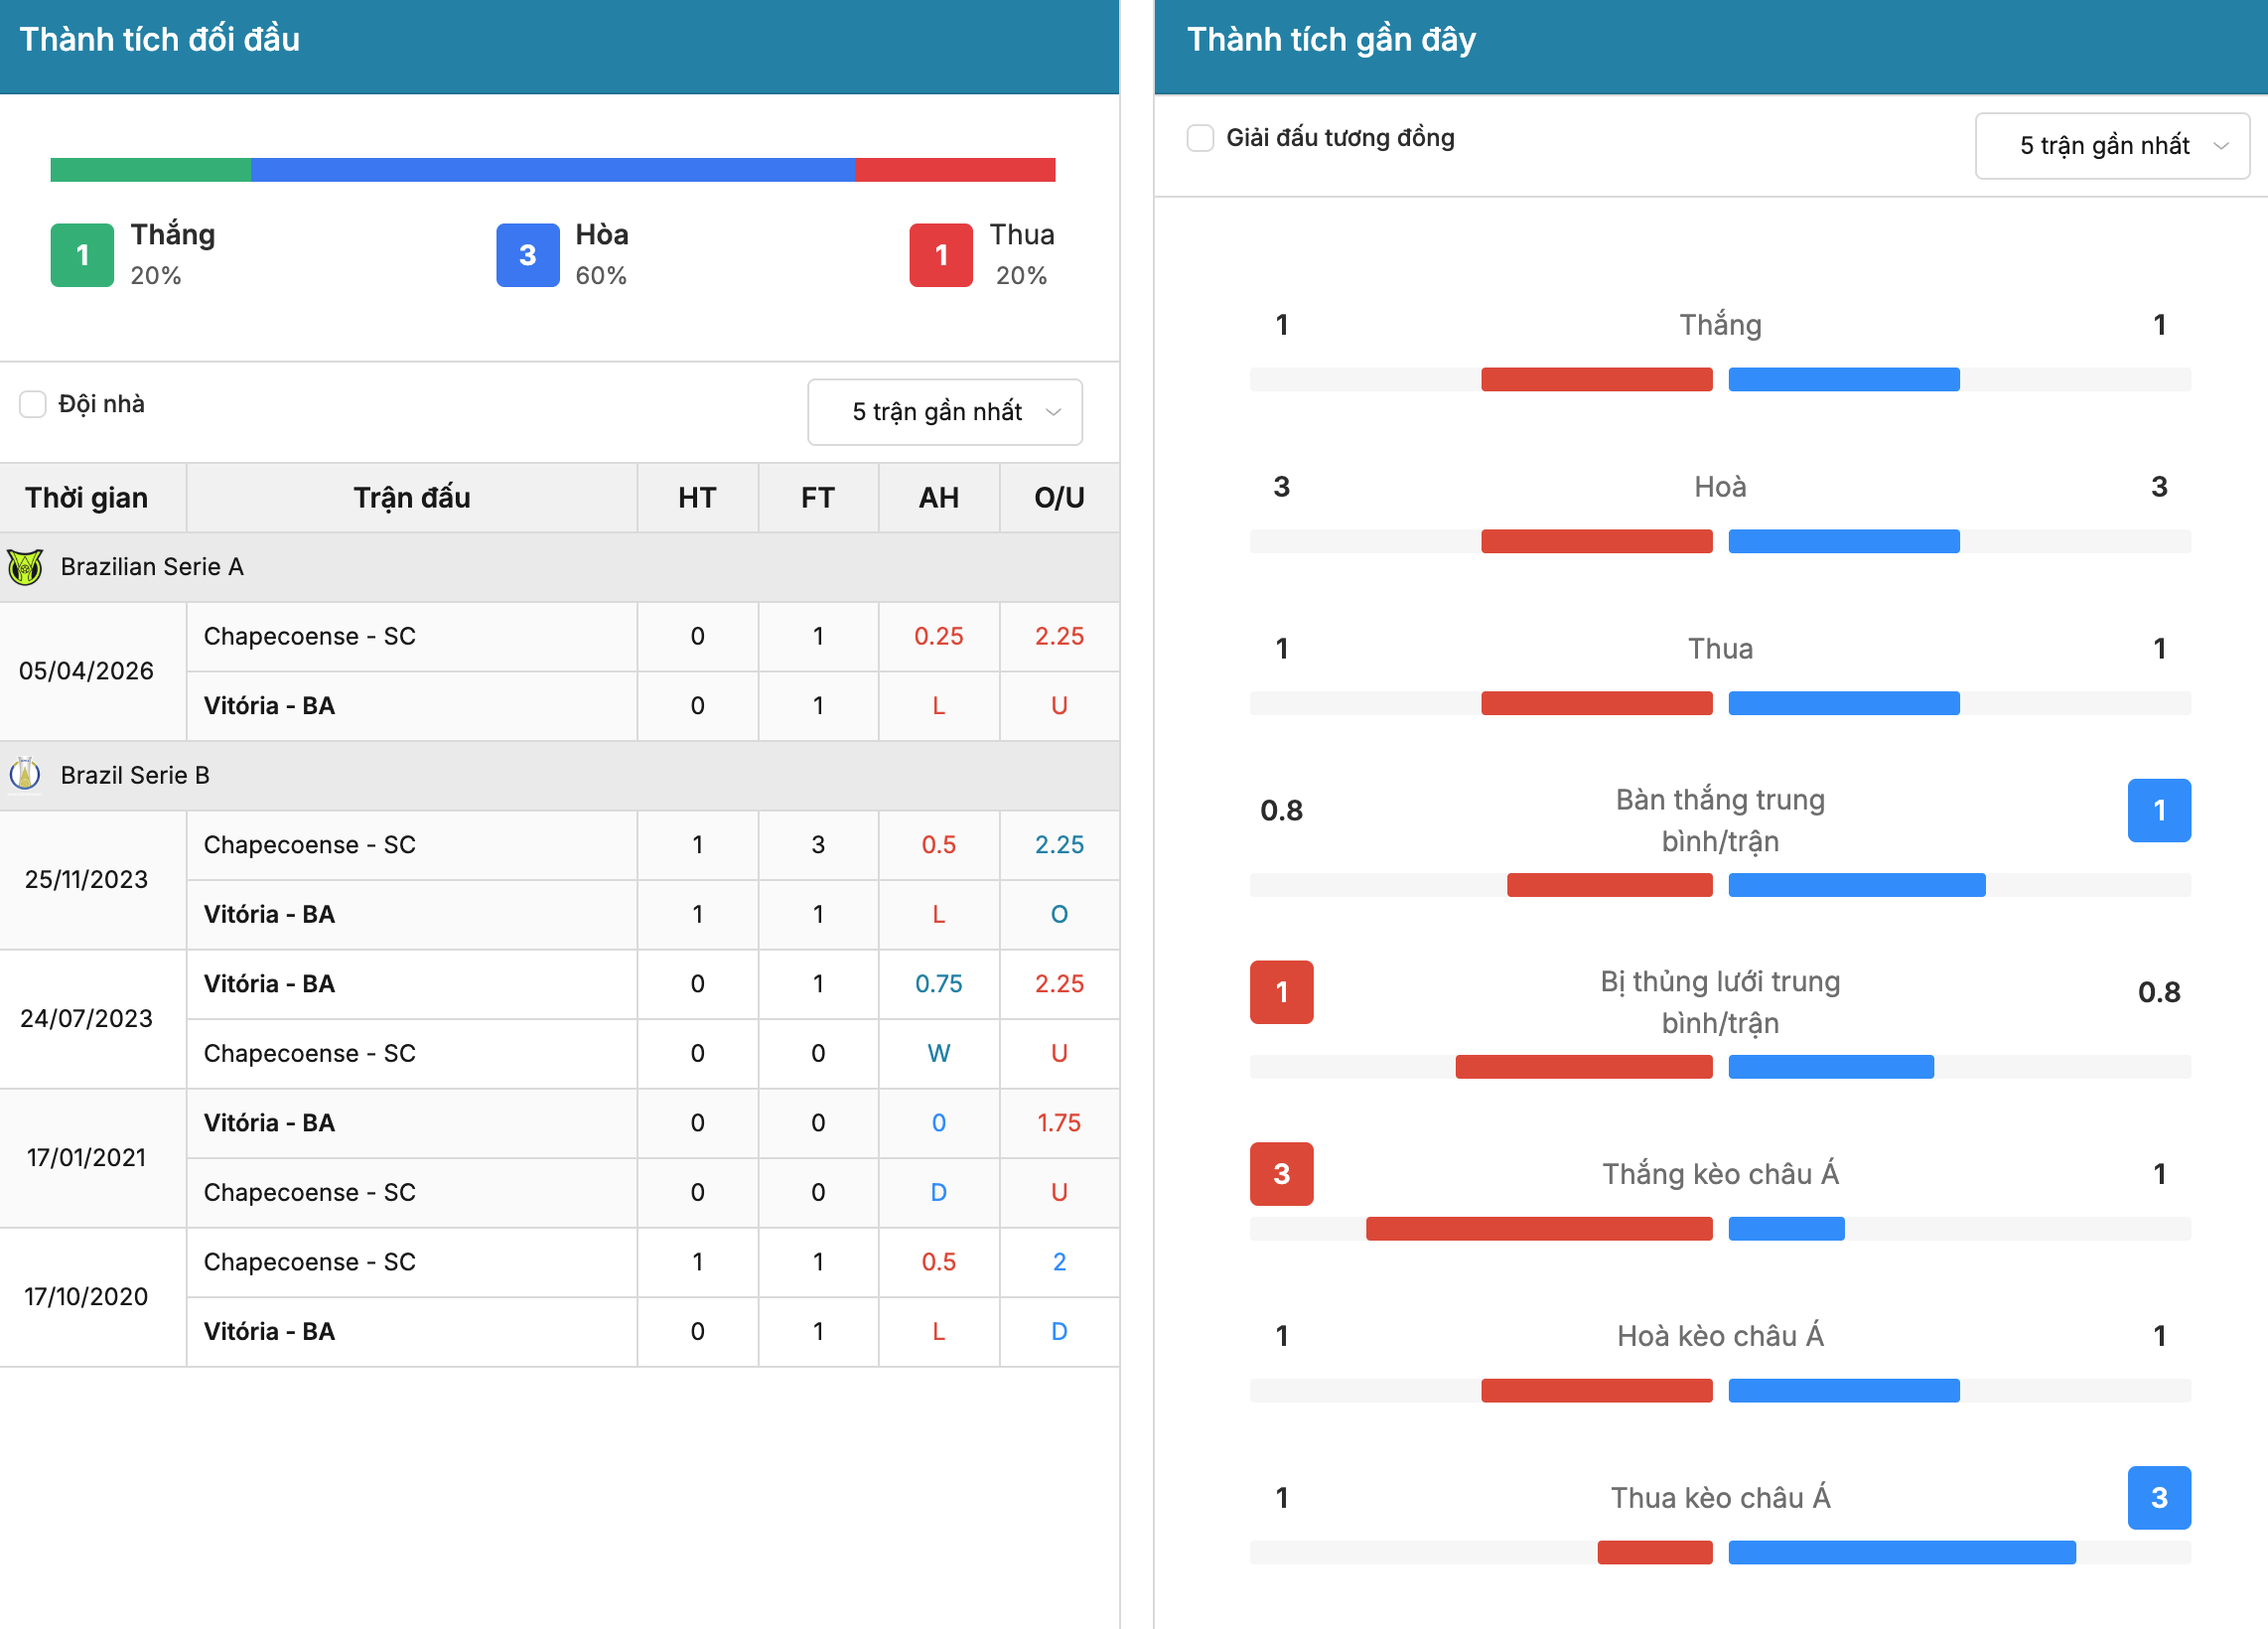Click the red badge beside Bị thủng lưới trung bình/trận
Screen dimensions: 2268x1629
click(x=1282, y=992)
